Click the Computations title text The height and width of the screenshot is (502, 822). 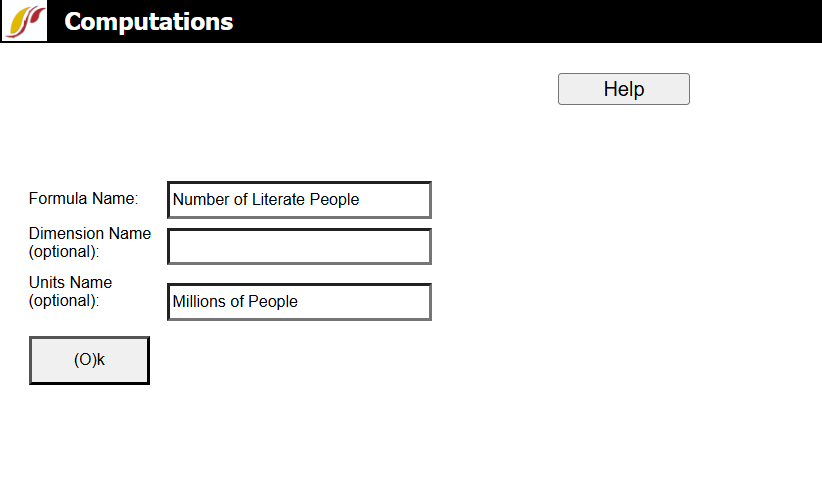[148, 21]
